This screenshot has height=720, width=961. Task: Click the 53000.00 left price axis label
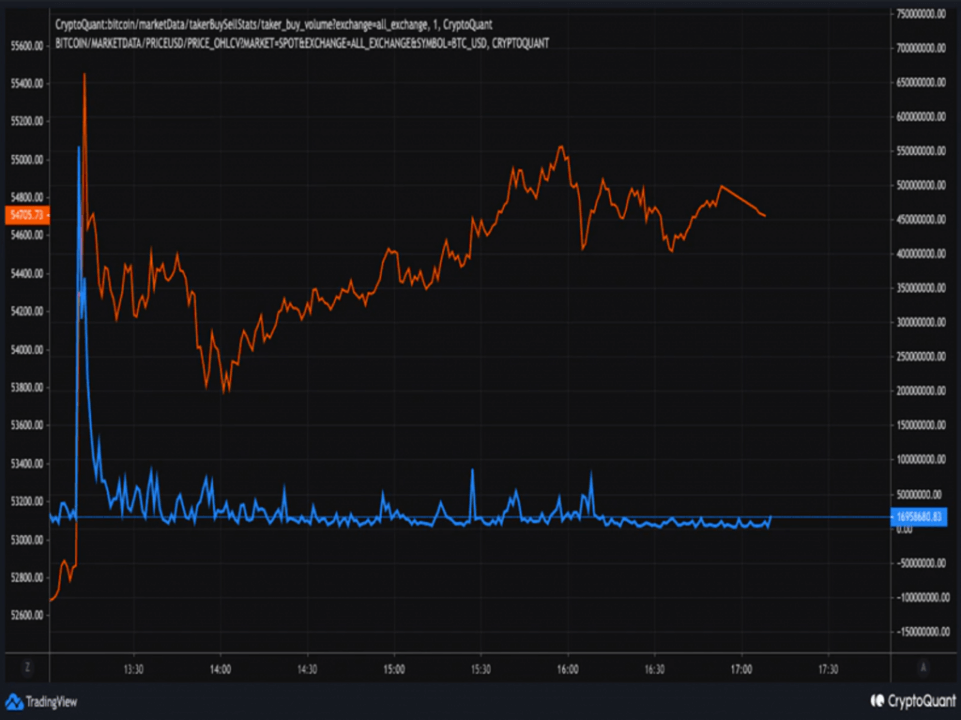[26, 540]
